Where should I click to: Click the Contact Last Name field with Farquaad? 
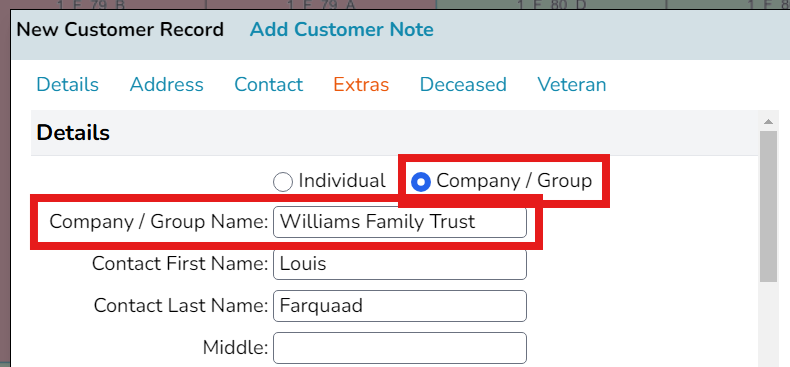tap(400, 305)
